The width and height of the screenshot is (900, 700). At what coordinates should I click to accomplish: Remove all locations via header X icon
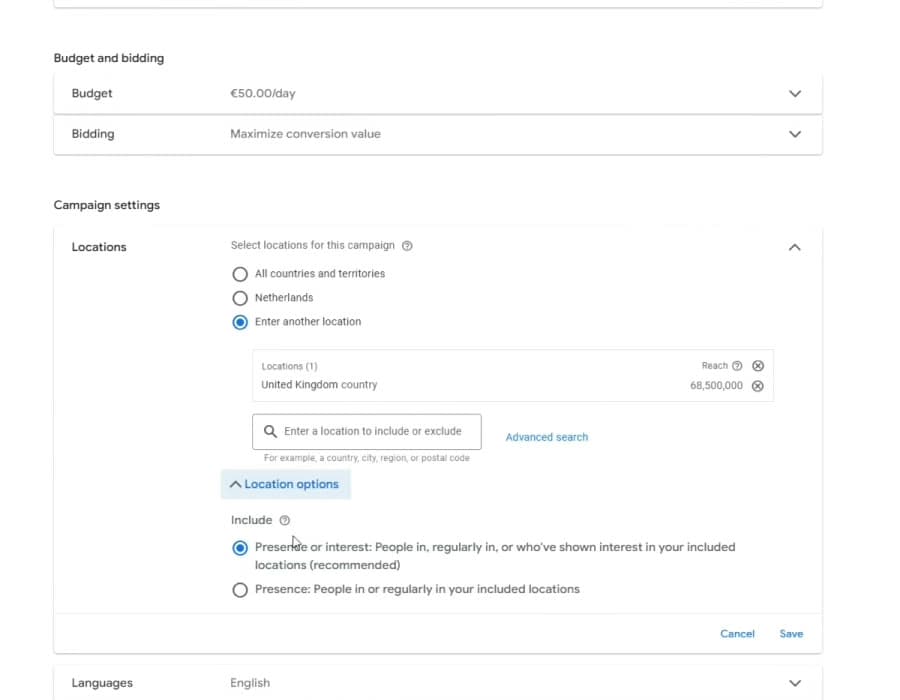[758, 365]
